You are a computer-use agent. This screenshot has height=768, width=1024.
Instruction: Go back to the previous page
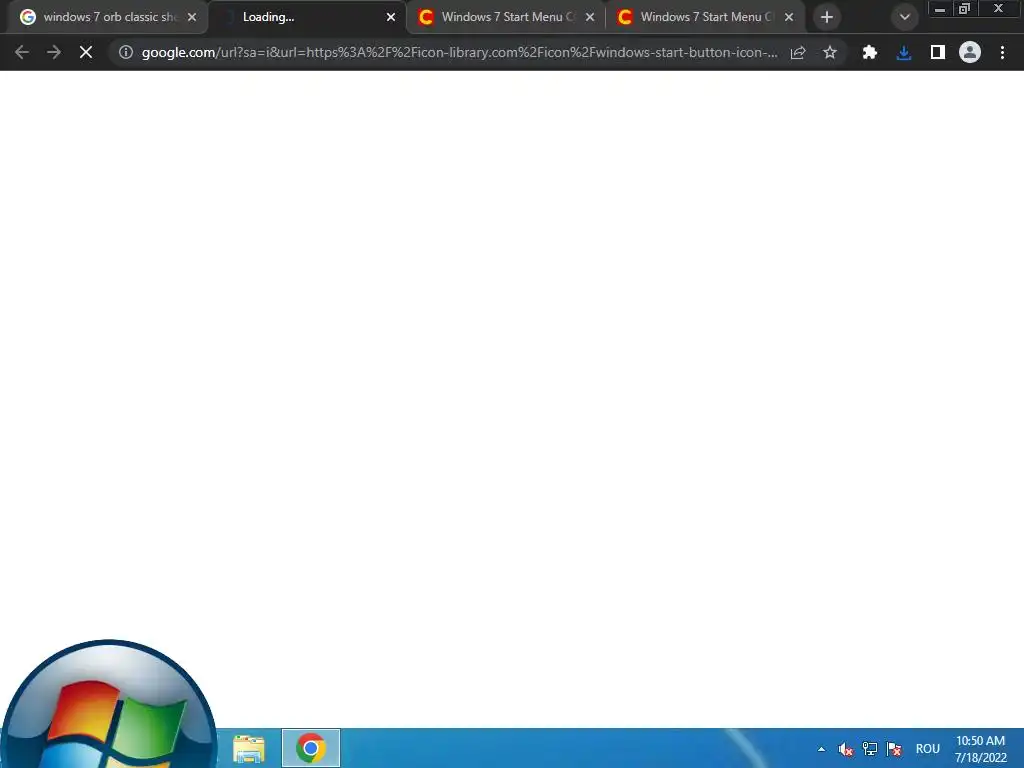(22, 52)
